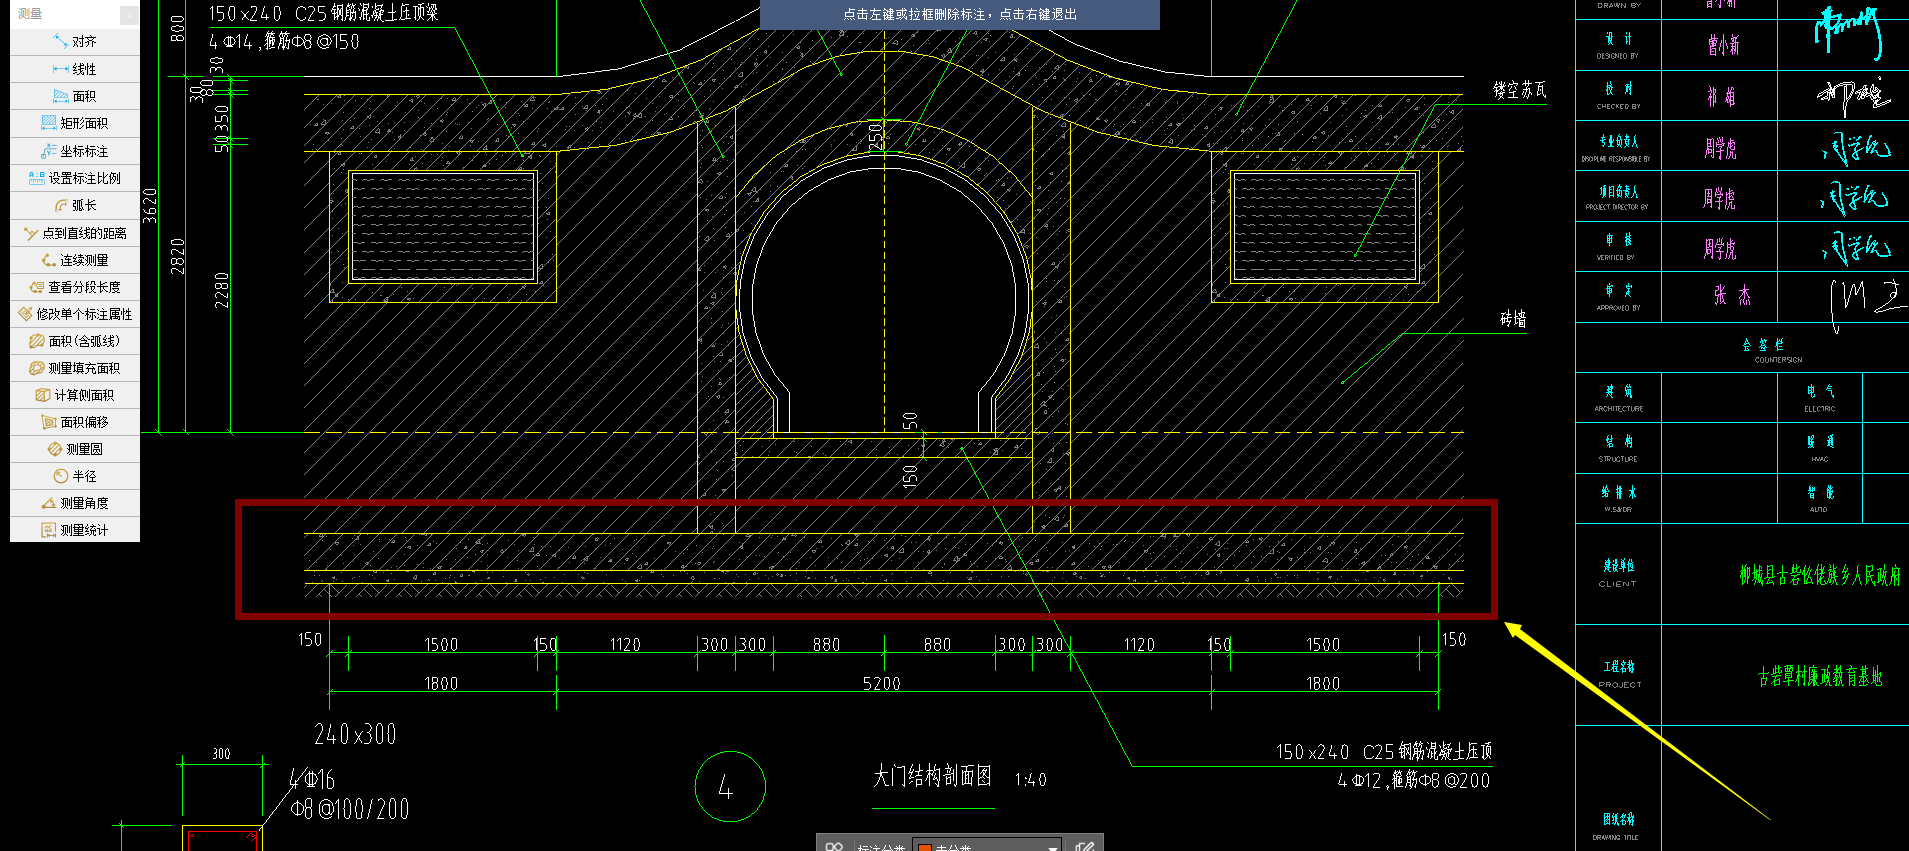Open 测量统计 measurement statistics
The width and height of the screenshot is (1909, 851).
pyautogui.click(x=75, y=530)
